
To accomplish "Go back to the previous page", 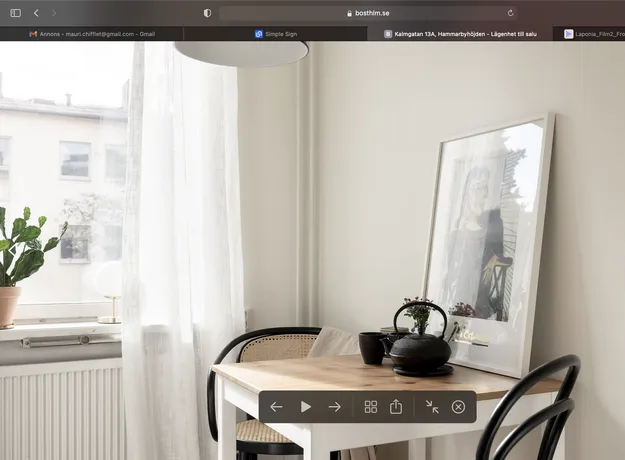I will (36, 13).
